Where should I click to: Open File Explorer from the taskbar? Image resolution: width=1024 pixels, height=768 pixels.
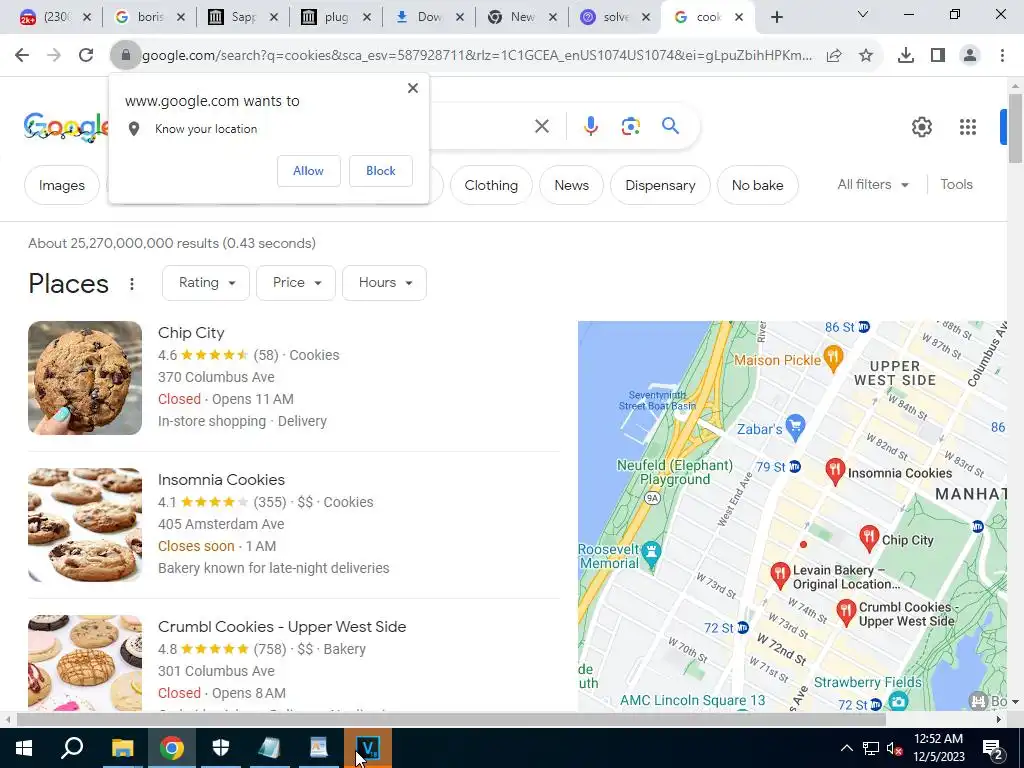click(122, 748)
